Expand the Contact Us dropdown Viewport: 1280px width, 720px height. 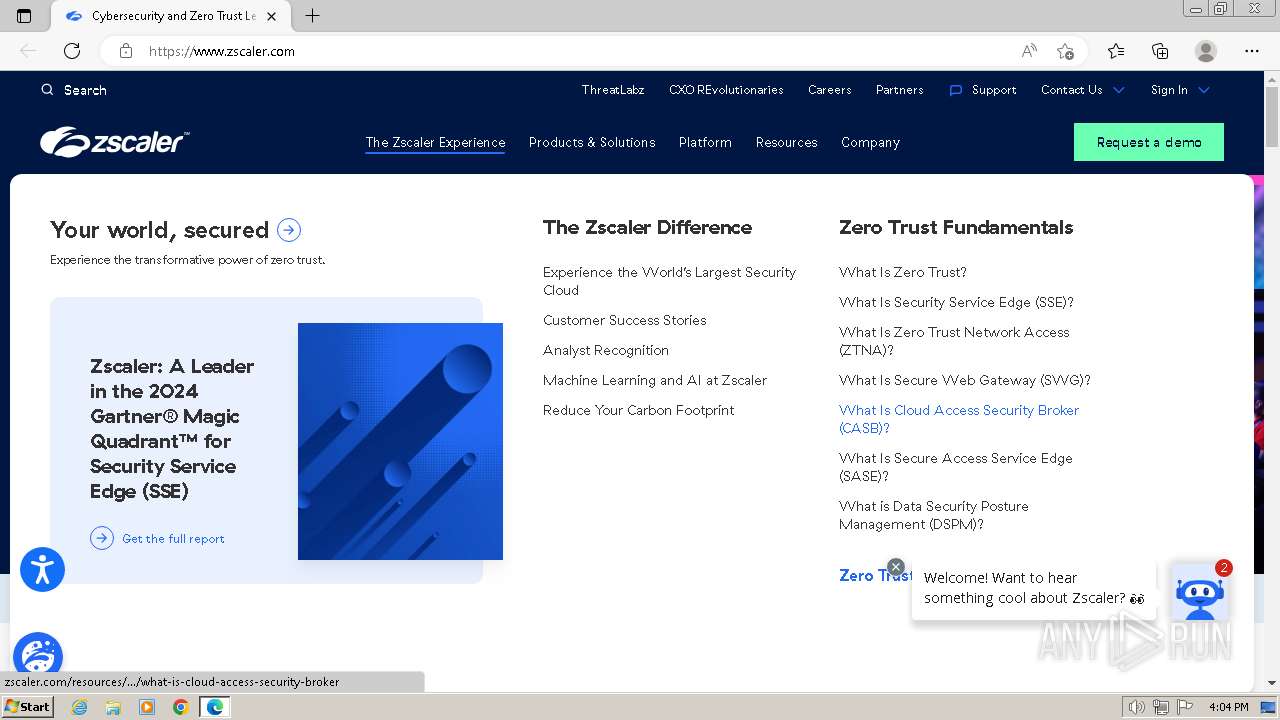pyautogui.click(x=1083, y=90)
